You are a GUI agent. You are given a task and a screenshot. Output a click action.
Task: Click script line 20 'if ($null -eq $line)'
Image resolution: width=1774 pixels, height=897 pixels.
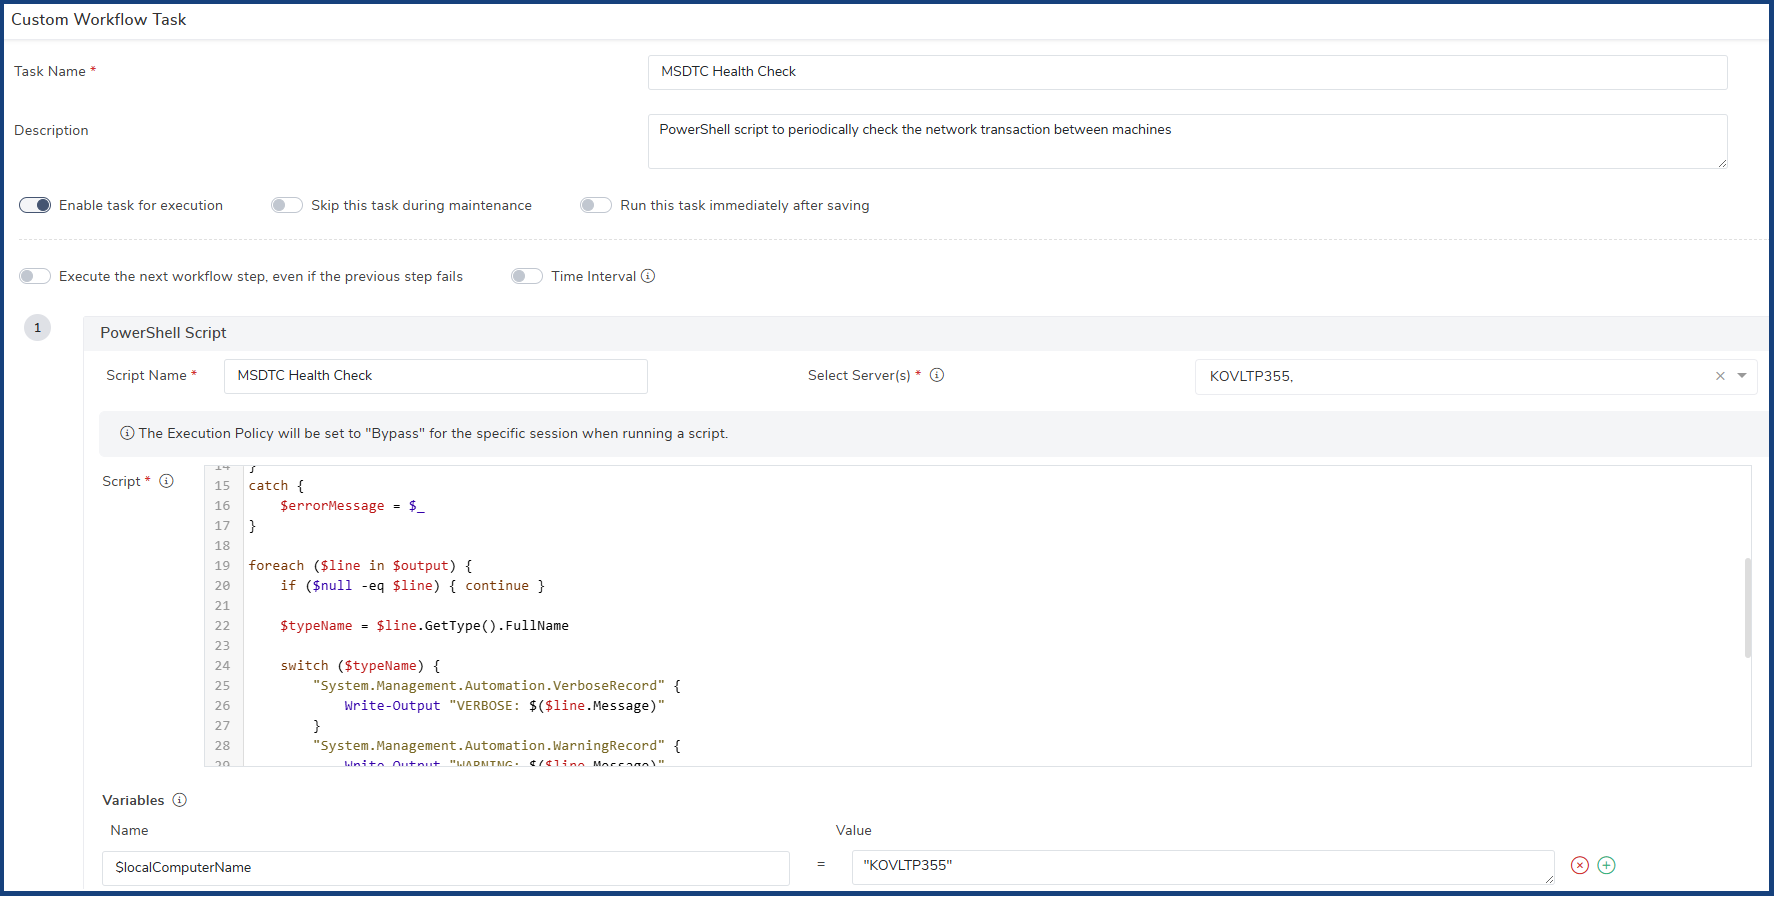(x=412, y=586)
